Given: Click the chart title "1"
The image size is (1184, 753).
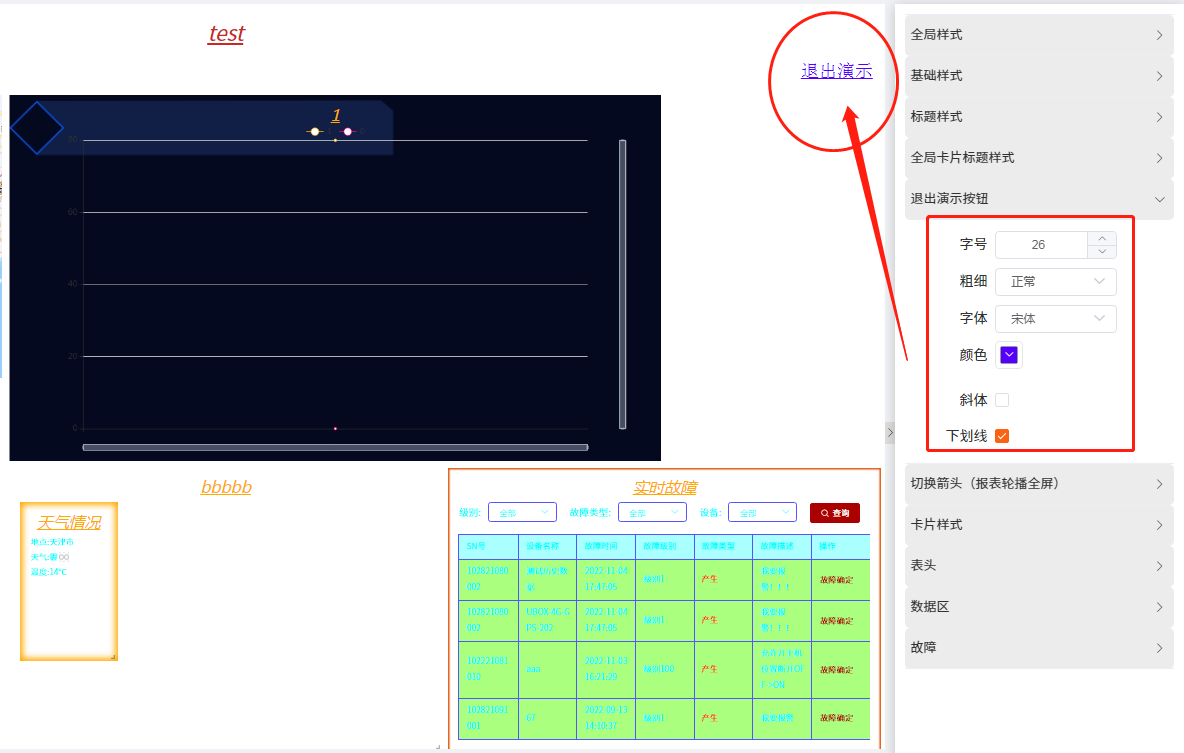Looking at the screenshot, I should (336, 116).
